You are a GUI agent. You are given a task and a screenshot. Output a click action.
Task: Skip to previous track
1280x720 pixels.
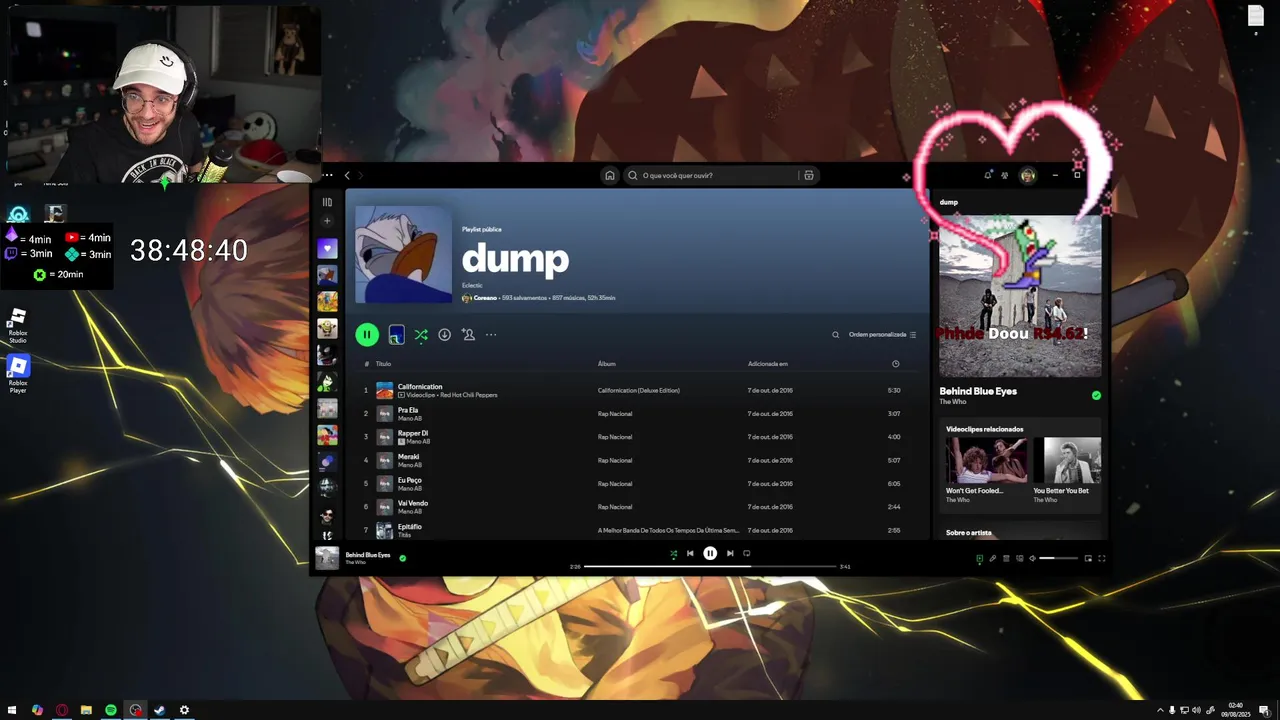click(690, 553)
